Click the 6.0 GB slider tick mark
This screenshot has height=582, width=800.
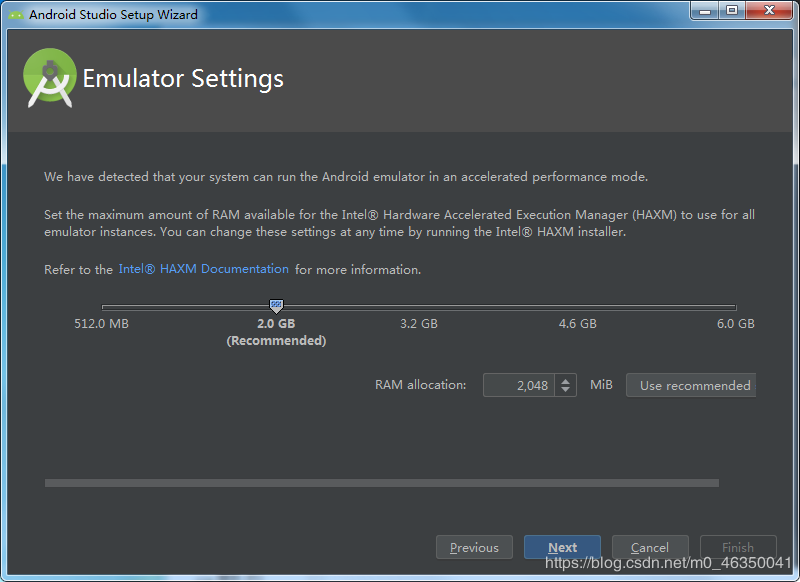(x=735, y=306)
